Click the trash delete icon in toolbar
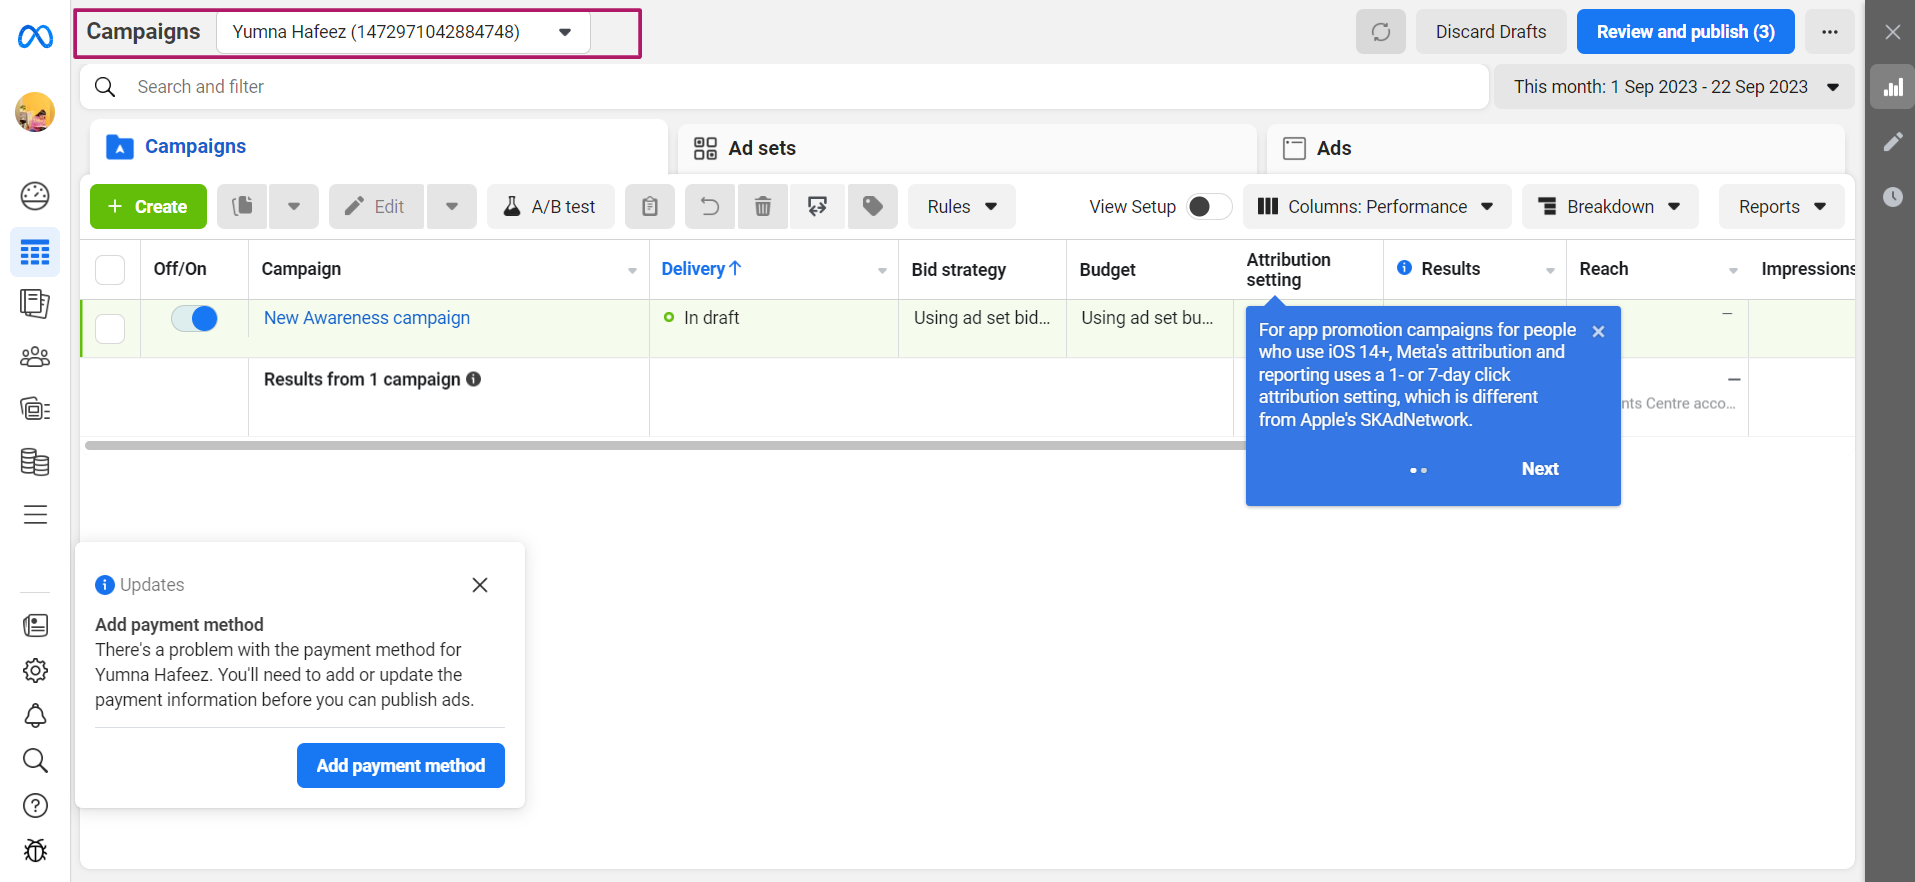 pyautogui.click(x=762, y=207)
